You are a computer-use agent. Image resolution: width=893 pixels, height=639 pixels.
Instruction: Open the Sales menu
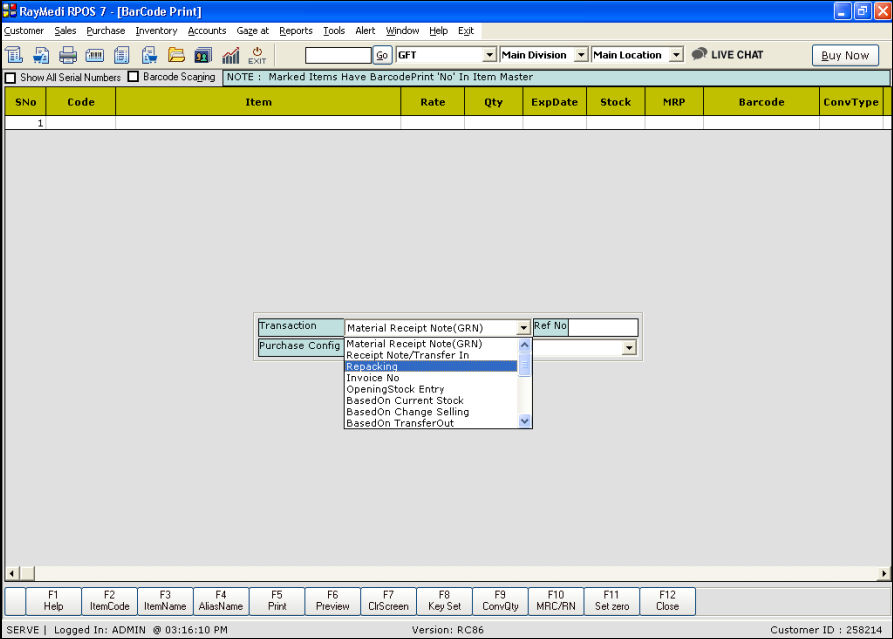(x=65, y=31)
